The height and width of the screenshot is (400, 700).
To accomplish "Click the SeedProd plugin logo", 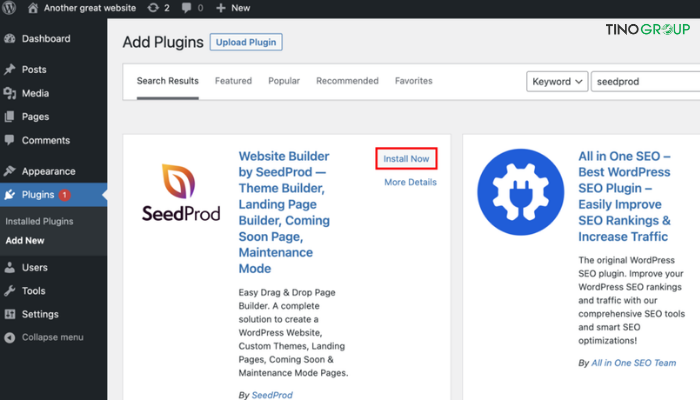I will point(181,193).
